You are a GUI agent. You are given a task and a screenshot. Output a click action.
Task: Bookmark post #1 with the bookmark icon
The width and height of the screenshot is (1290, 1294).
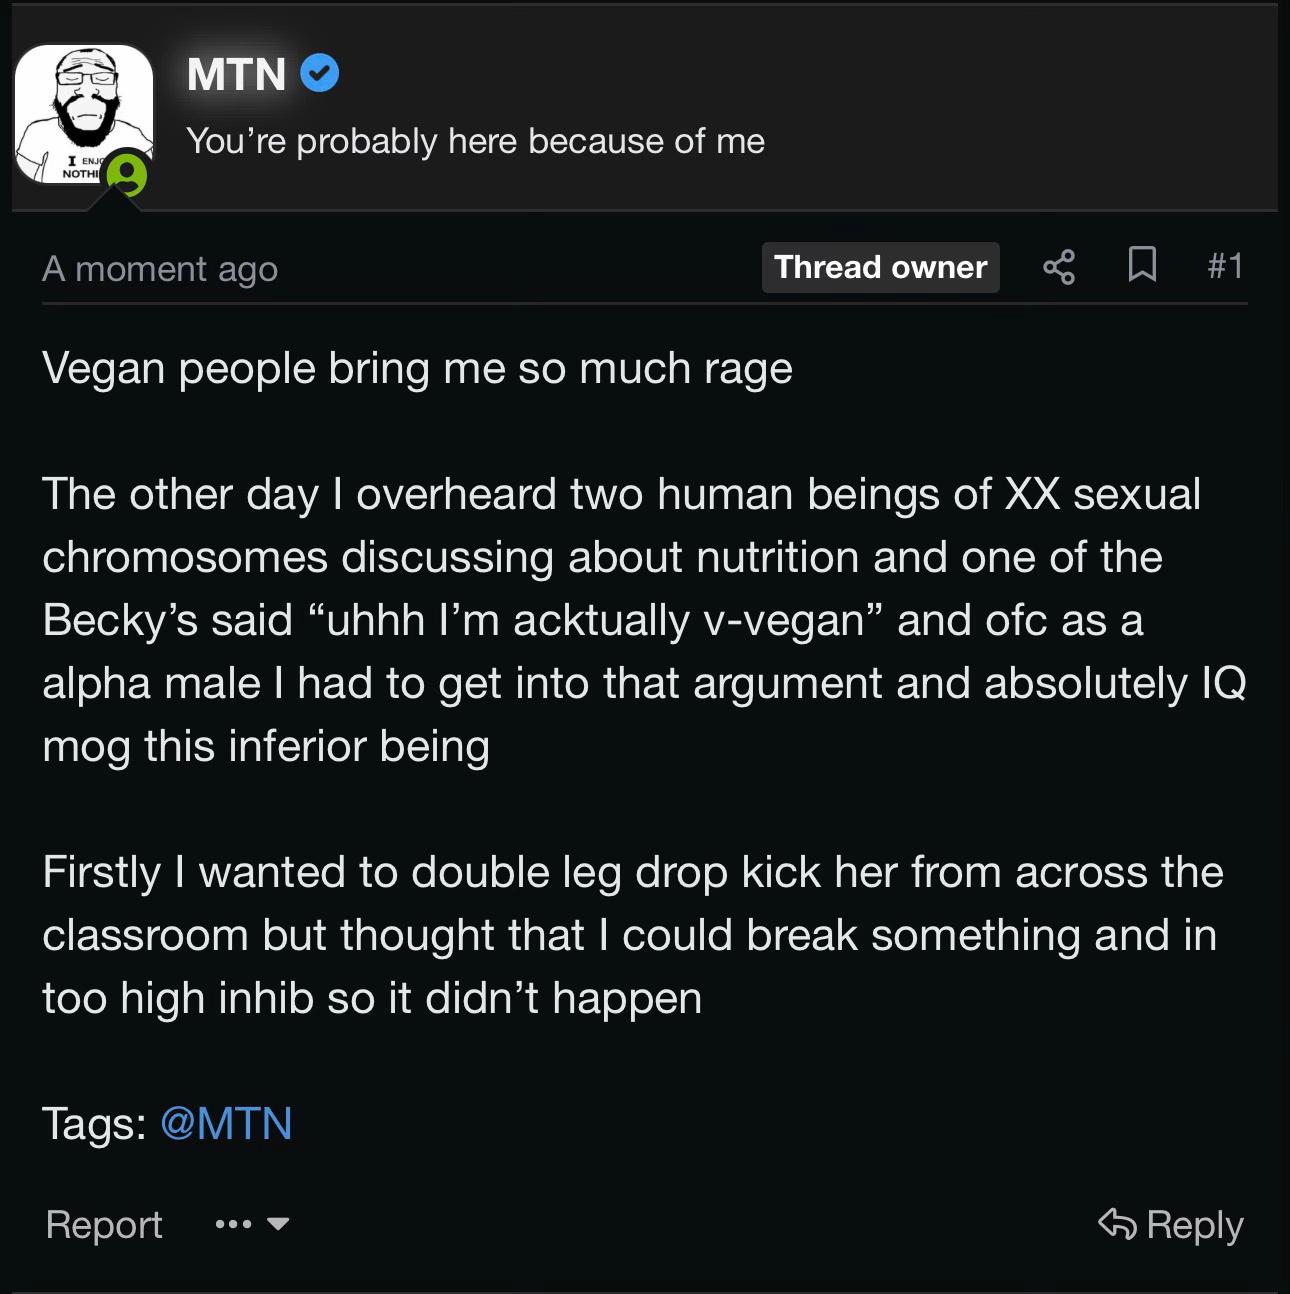point(1142,265)
